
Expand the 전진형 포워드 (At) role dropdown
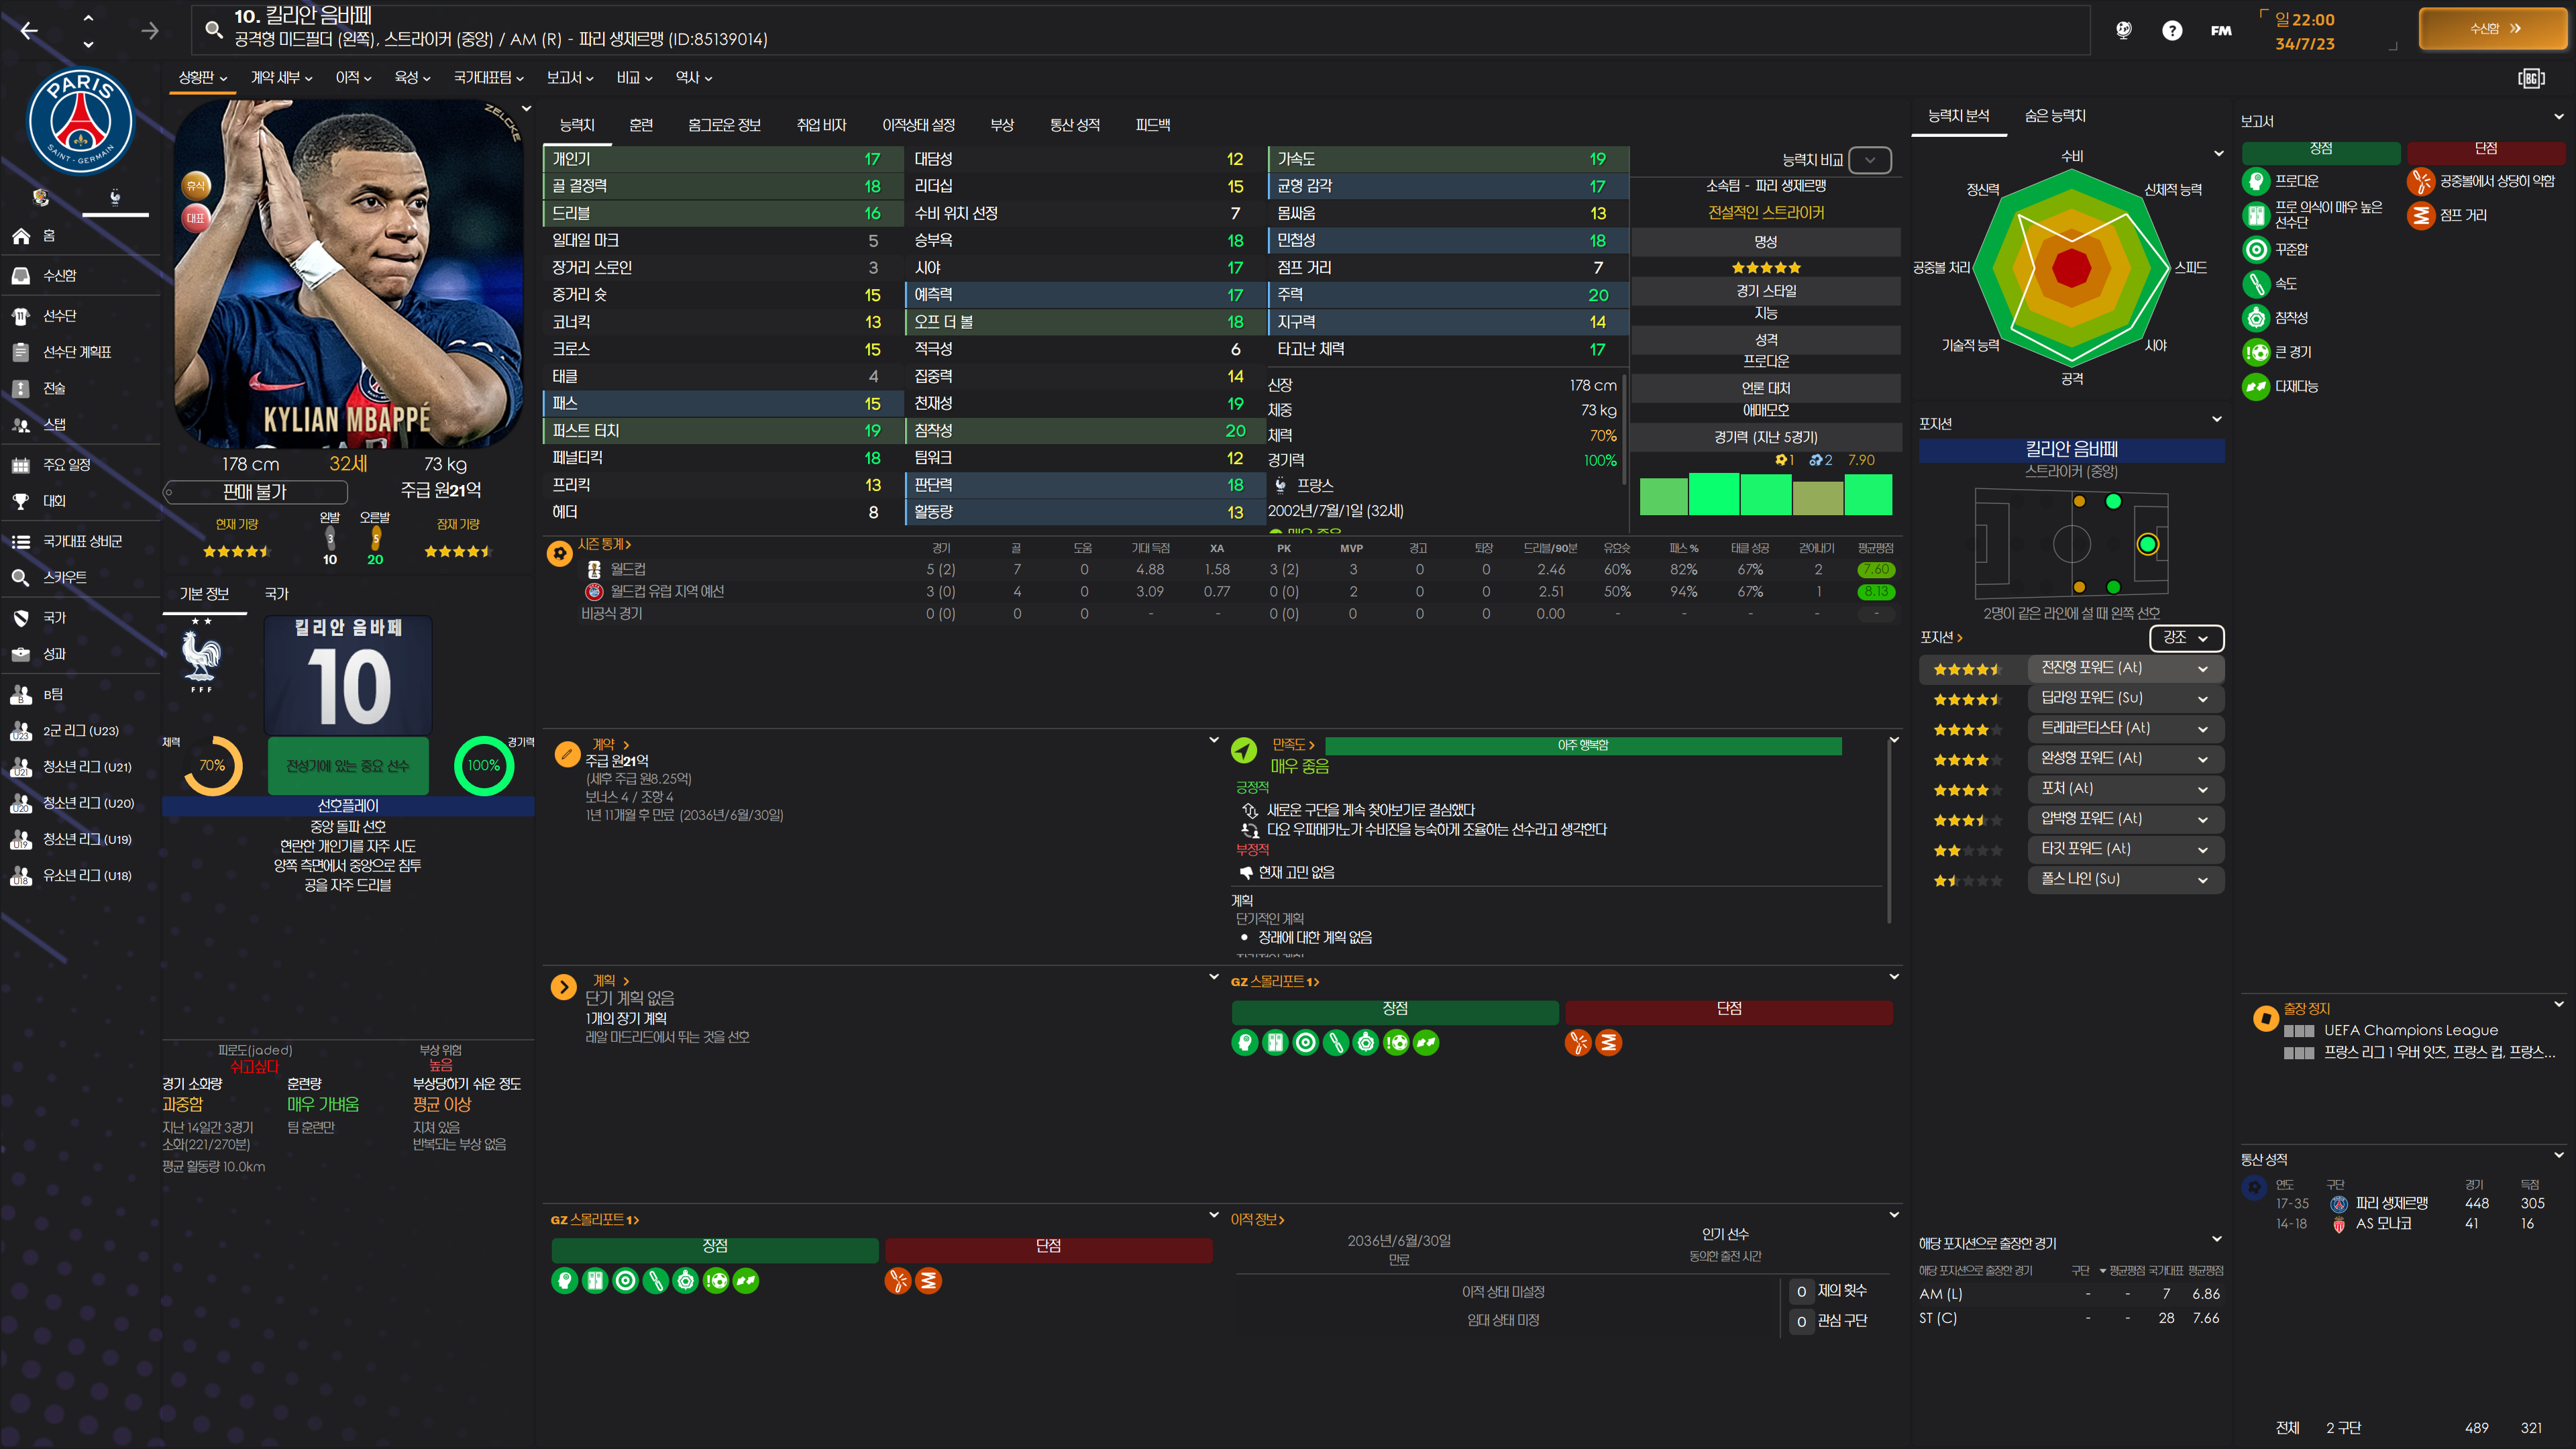(x=2125, y=668)
